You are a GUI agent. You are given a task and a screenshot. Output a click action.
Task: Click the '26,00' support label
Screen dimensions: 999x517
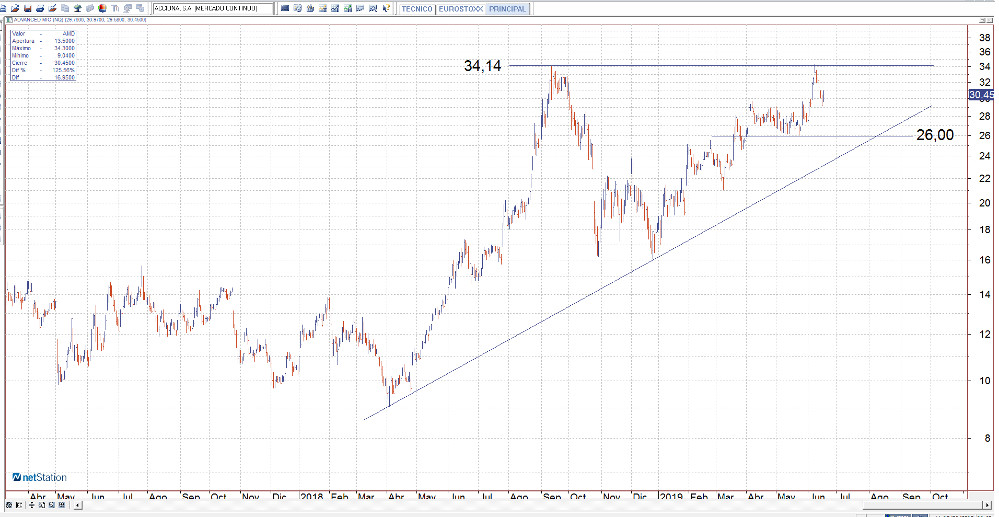[x=935, y=135]
